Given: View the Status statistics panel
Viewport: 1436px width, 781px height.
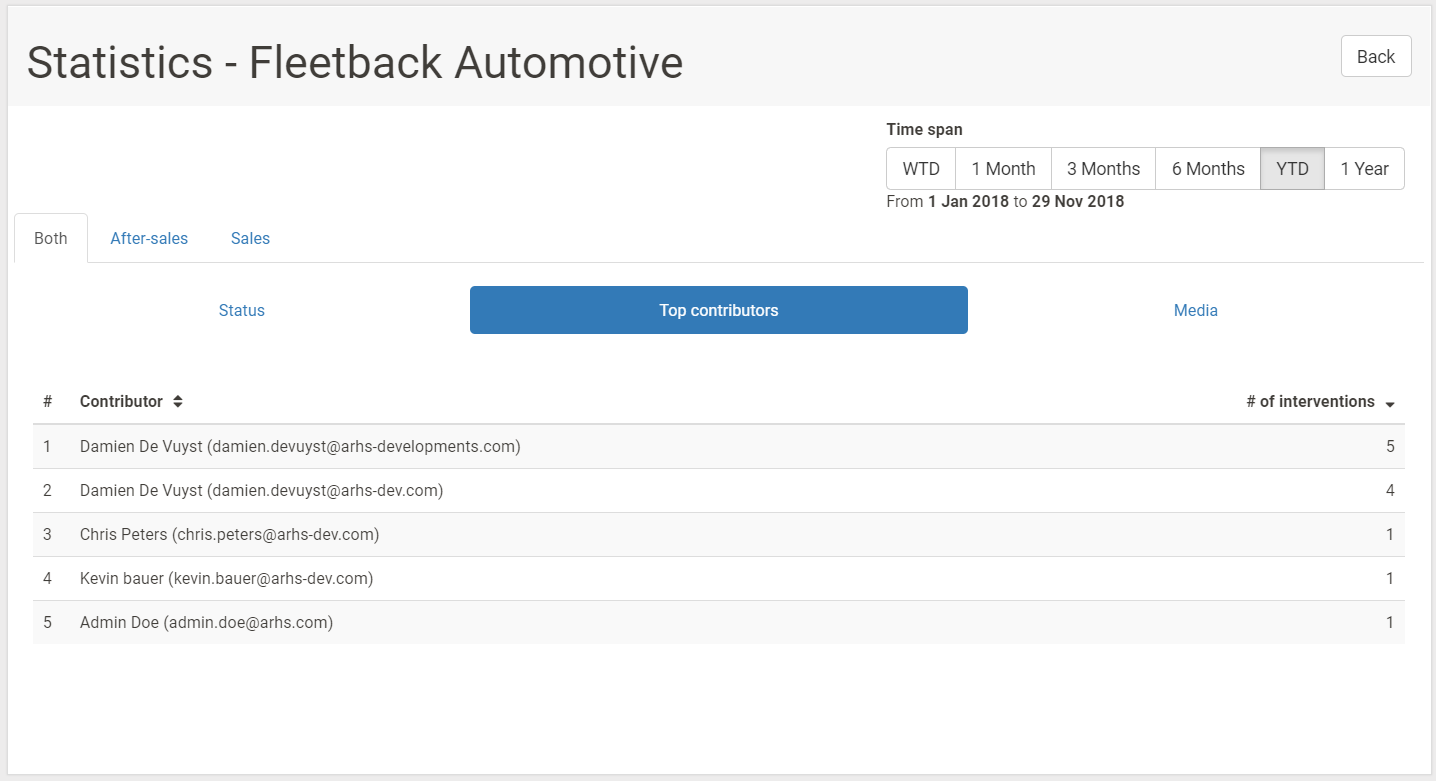Looking at the screenshot, I should pos(241,310).
